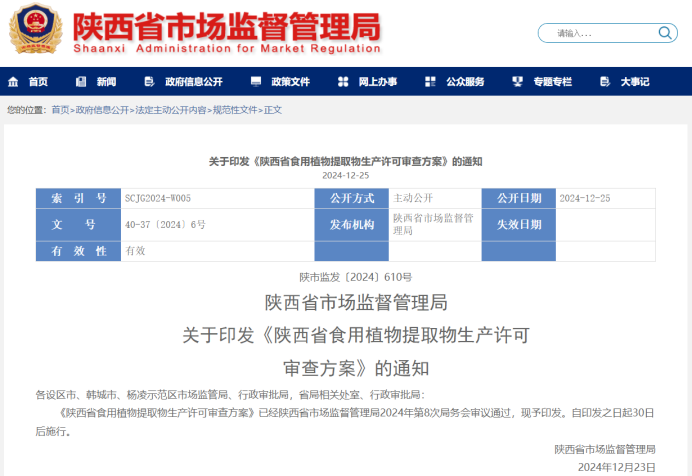Navigate to 规范性文件 breadcrumb link
Screen dimensions: 692x476
[234, 110]
